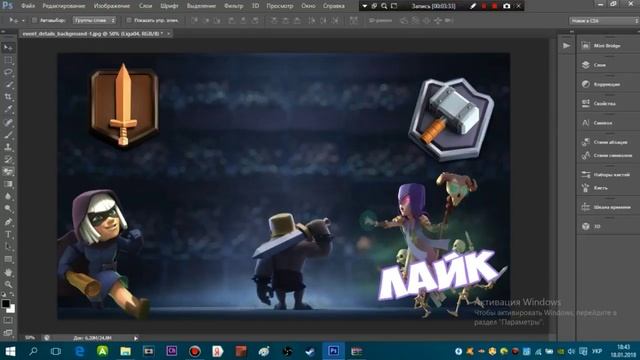Click the zoom percentage field
Screen dimensions: 640x360
click(x=29, y=338)
